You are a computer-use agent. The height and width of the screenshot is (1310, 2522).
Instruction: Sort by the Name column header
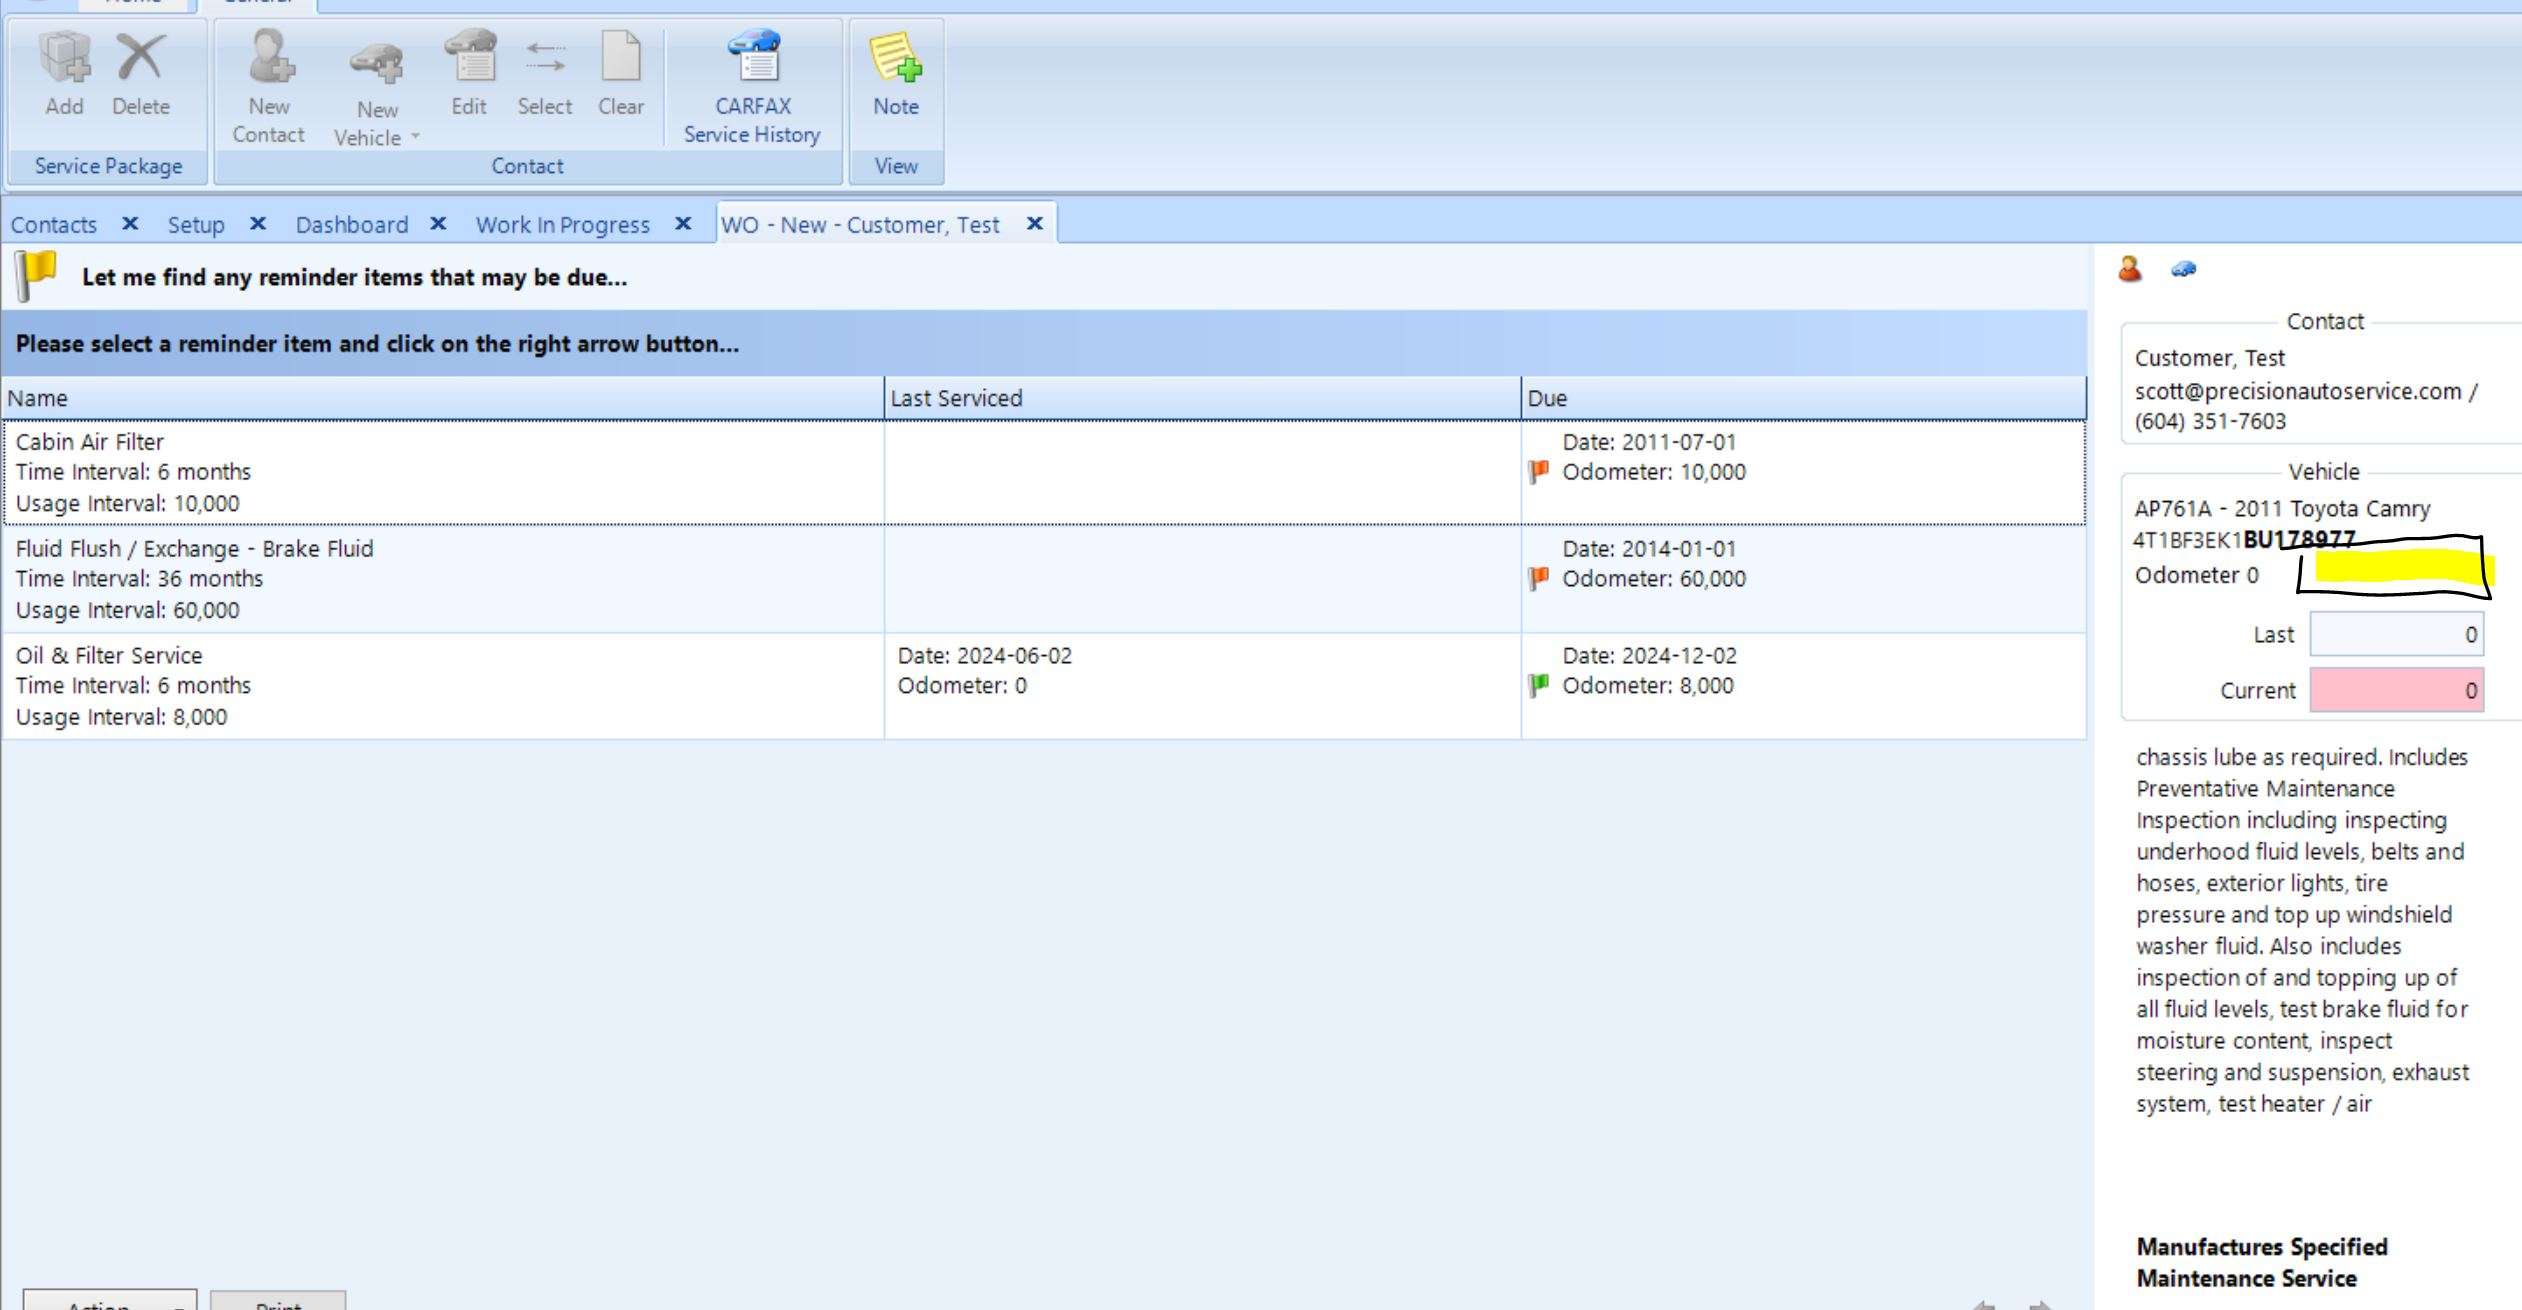point(443,398)
